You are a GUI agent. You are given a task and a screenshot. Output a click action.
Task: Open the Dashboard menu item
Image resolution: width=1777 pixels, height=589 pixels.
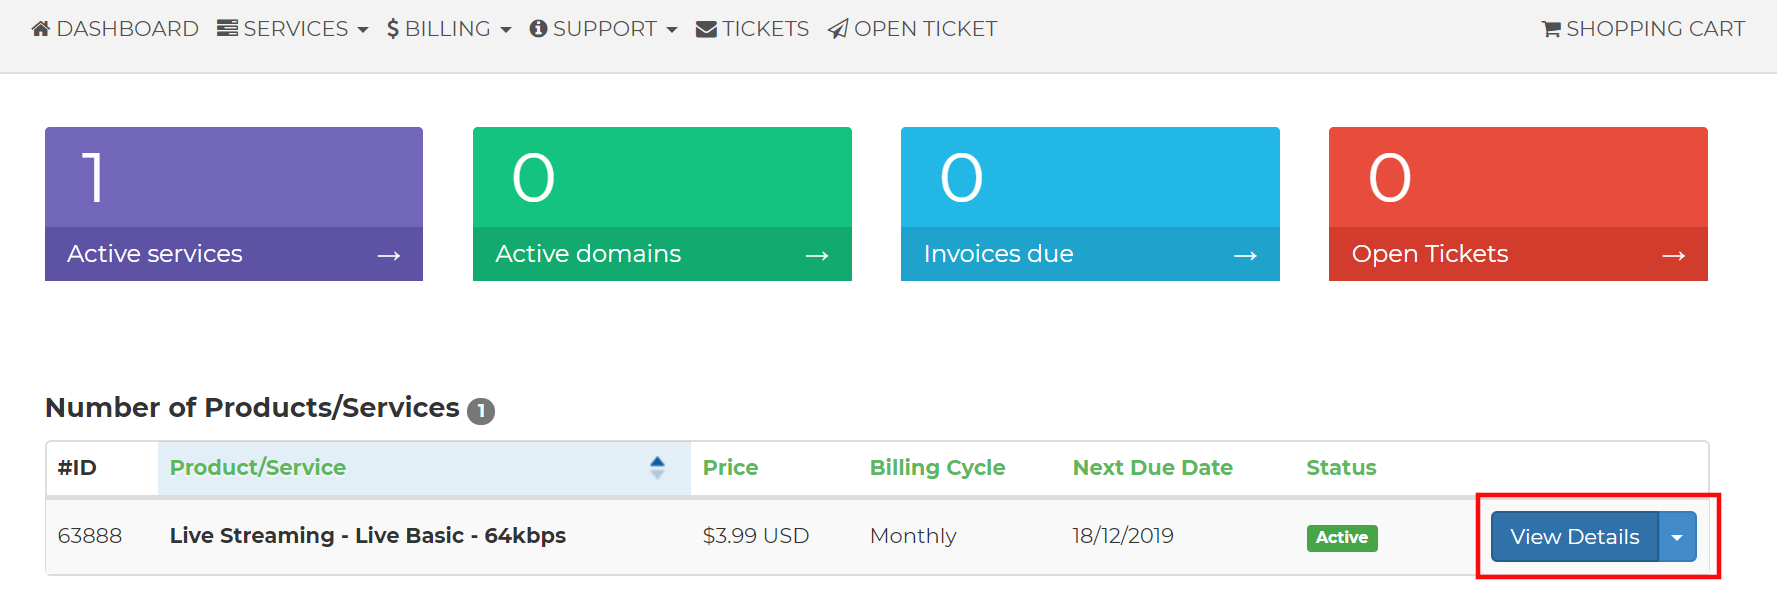(x=127, y=29)
